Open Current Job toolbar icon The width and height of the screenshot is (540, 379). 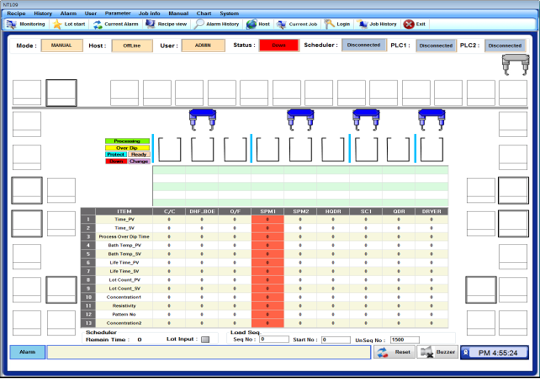[x=281, y=24]
